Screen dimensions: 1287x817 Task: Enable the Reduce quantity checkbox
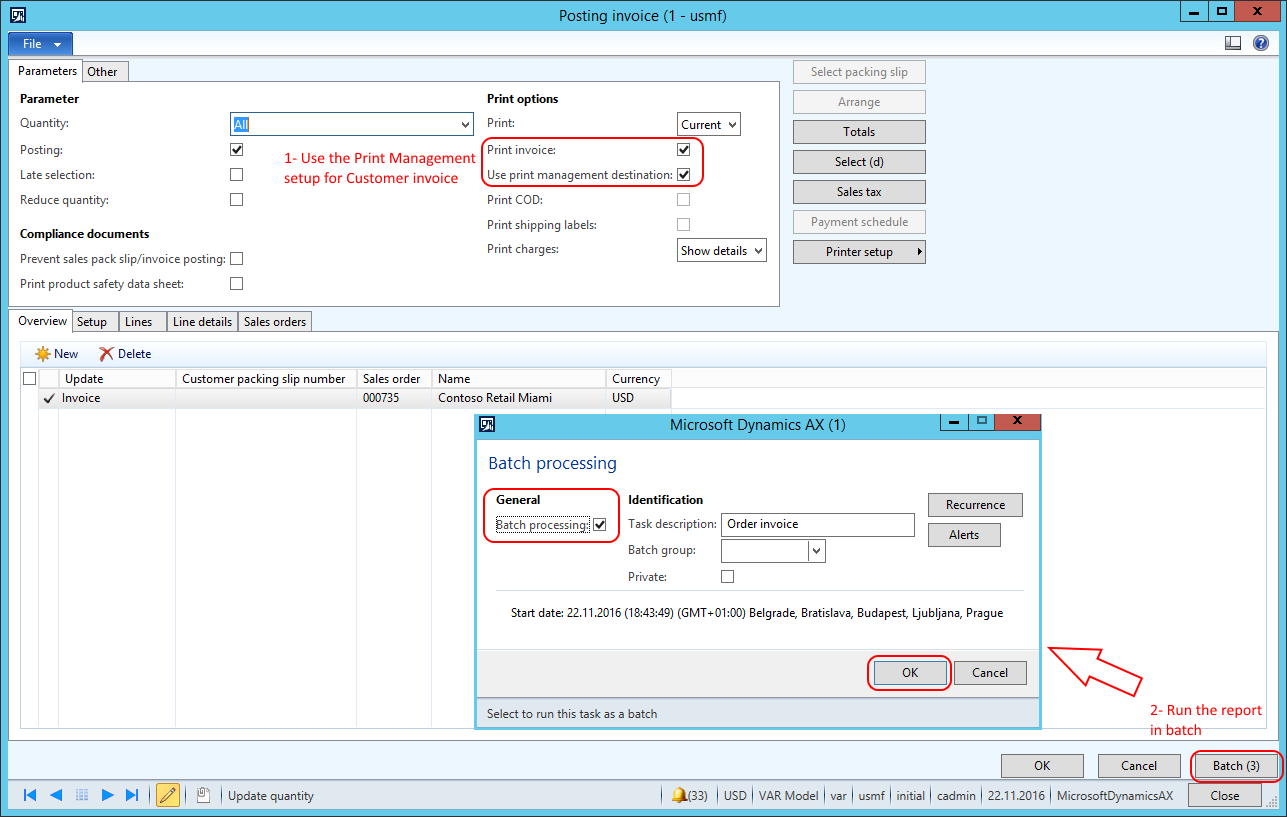pos(236,200)
